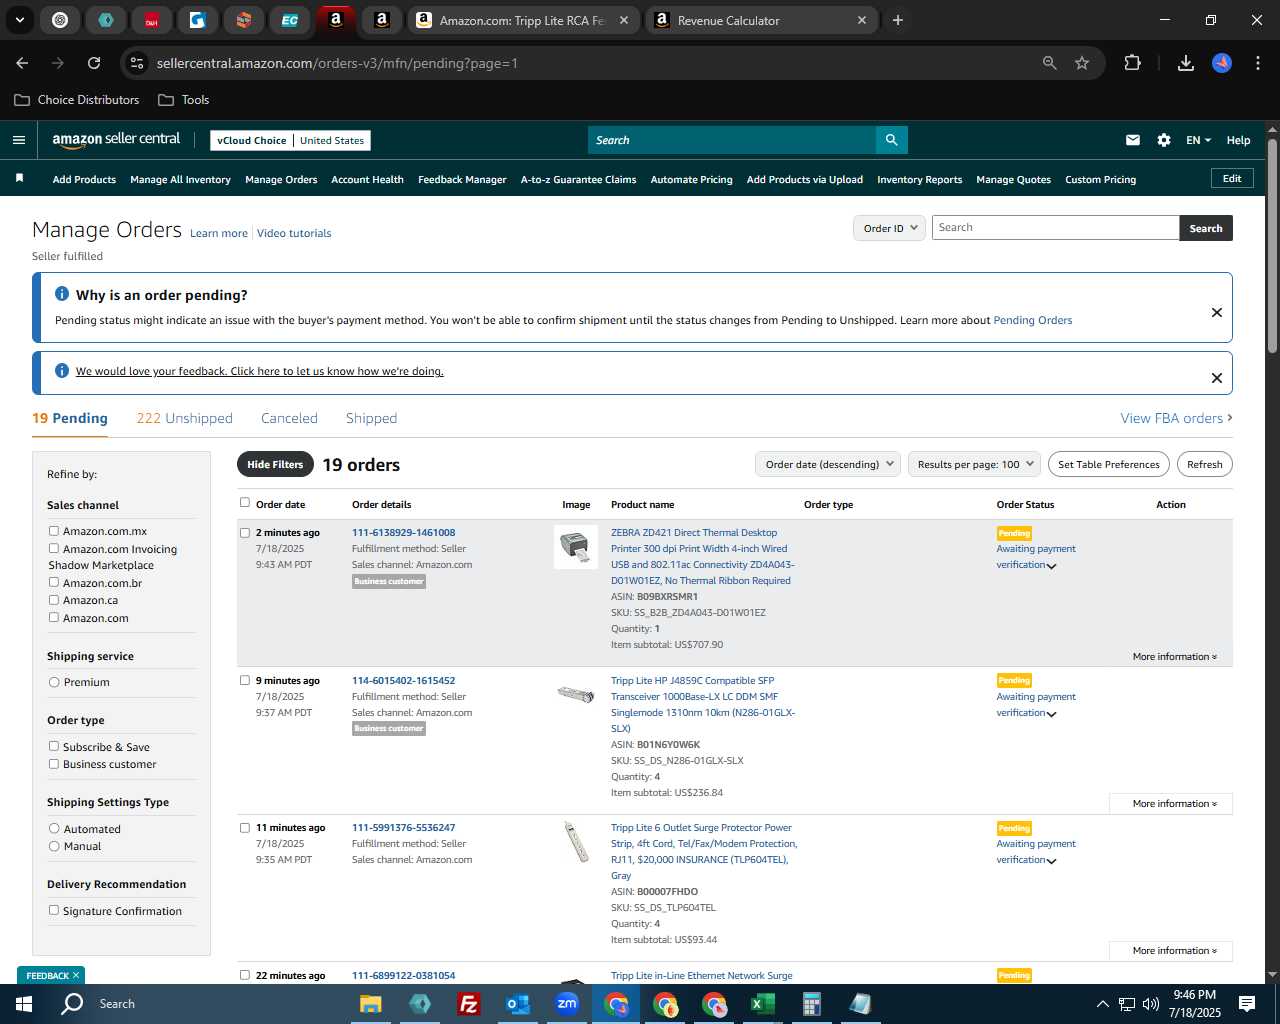Viewport: 1280px width, 1024px height.
Task: Open Order date (descending) sort dropdown
Action: point(828,464)
